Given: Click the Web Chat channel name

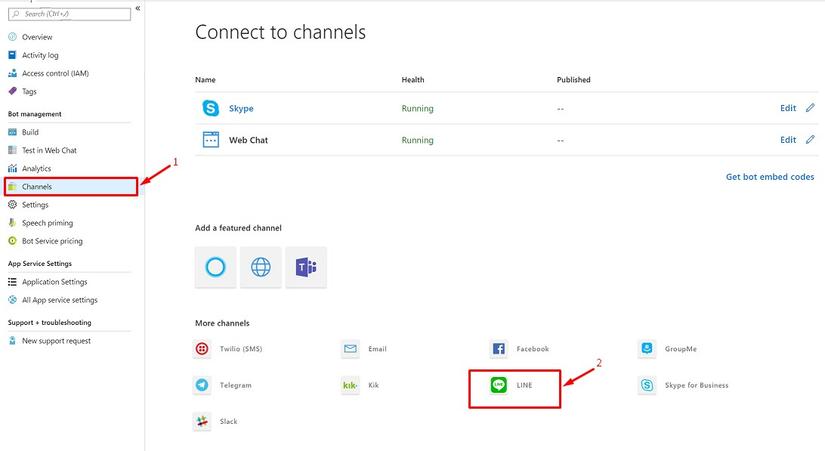Looking at the screenshot, I should [x=248, y=140].
